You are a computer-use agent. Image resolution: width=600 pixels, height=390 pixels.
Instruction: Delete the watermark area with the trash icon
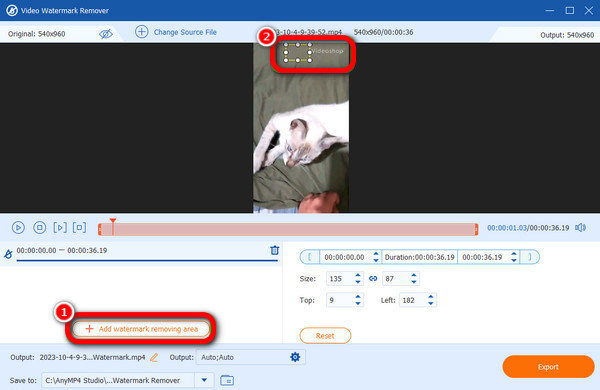[x=275, y=250]
